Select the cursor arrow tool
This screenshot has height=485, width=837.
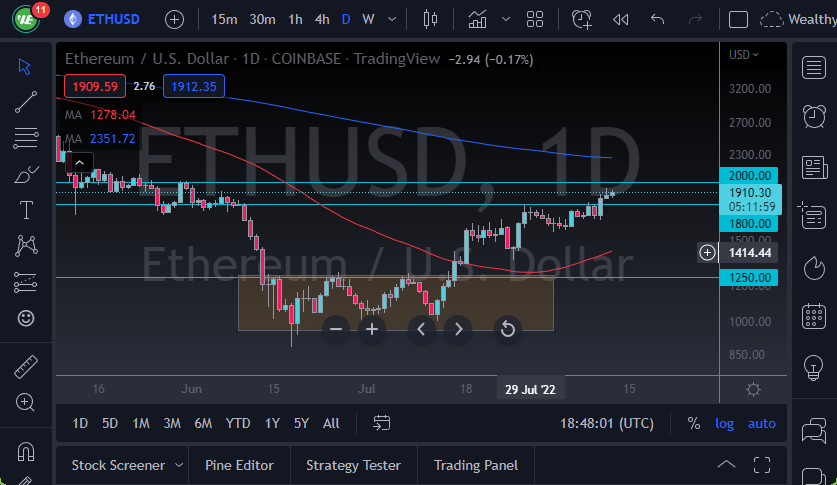point(25,67)
